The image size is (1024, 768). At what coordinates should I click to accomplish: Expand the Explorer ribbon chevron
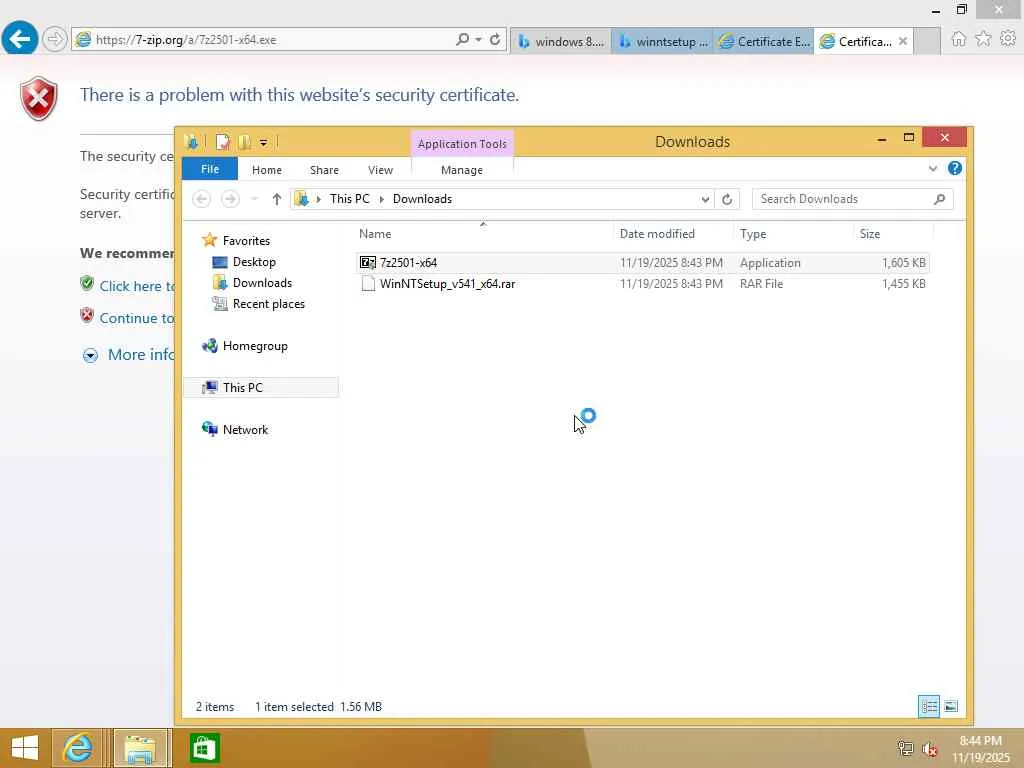(x=933, y=168)
